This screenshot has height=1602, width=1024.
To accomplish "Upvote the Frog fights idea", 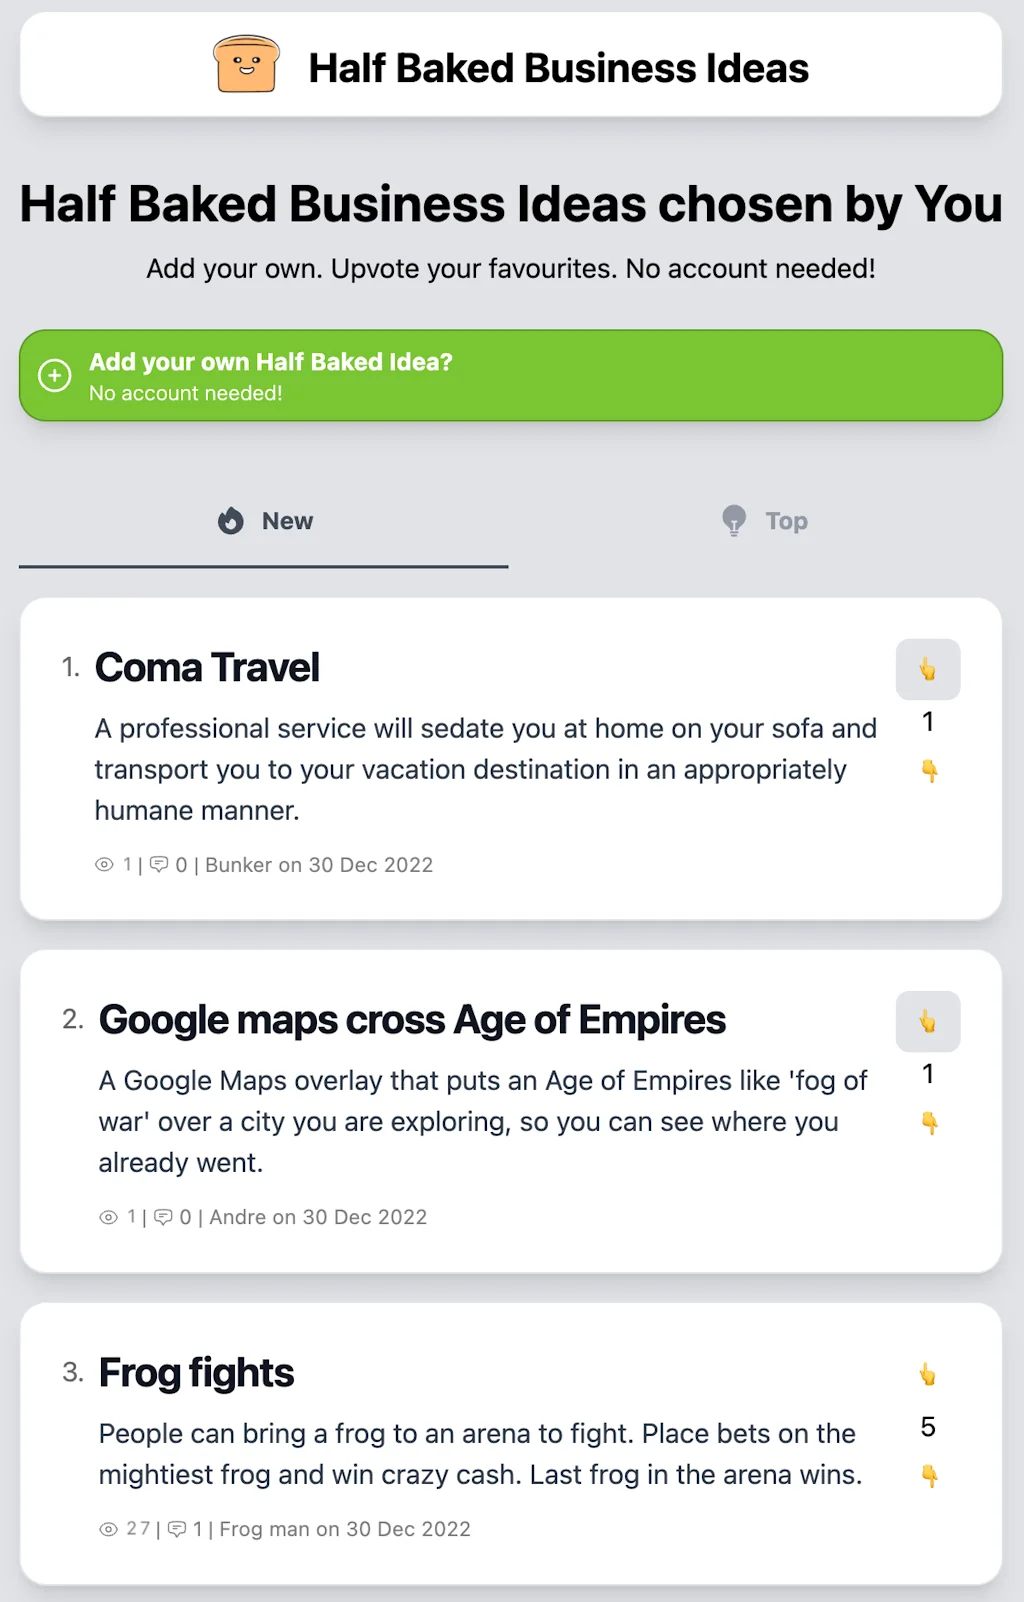I will 928,1375.
